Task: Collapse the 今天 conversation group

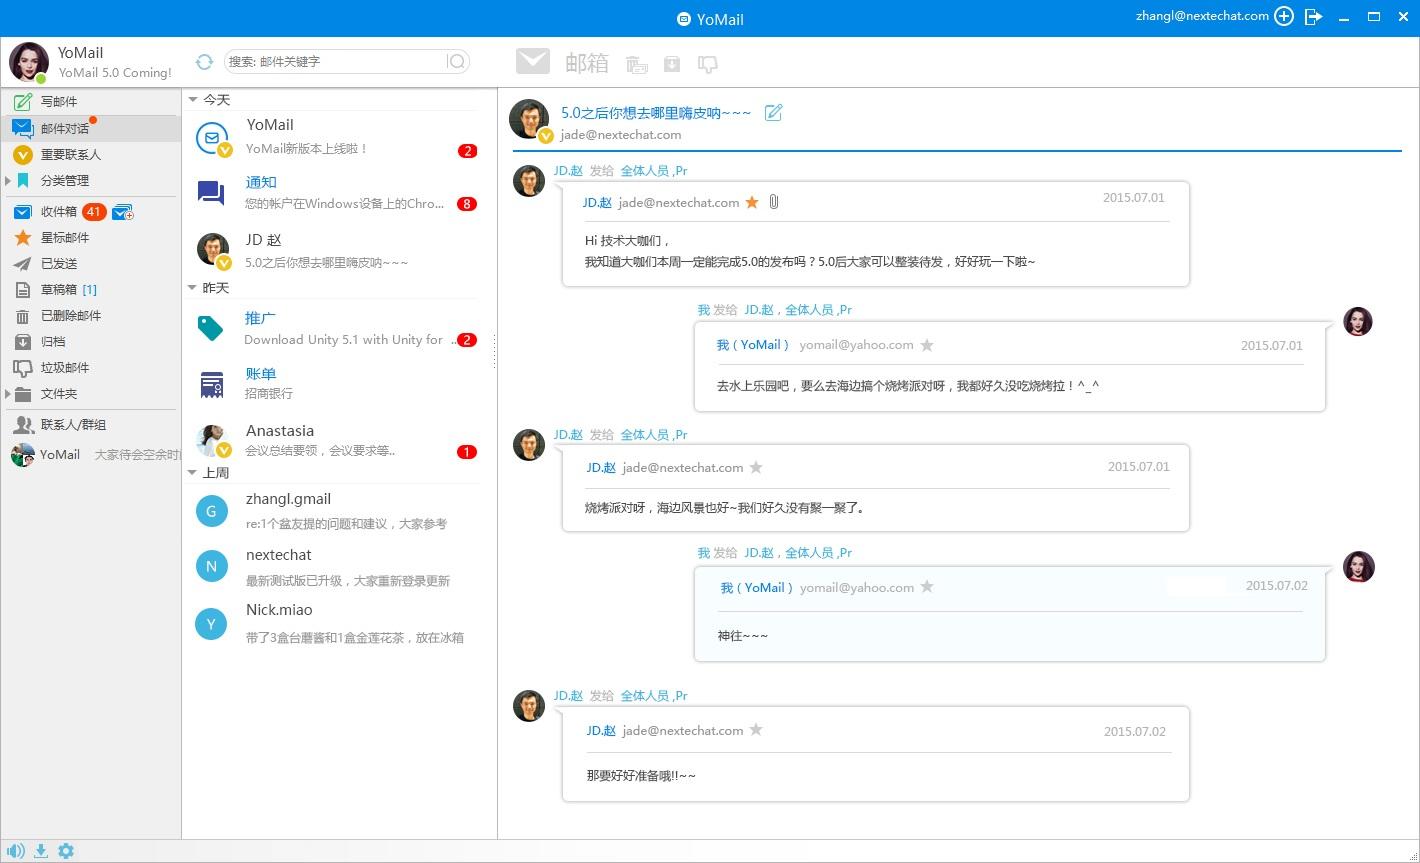Action: click(194, 99)
